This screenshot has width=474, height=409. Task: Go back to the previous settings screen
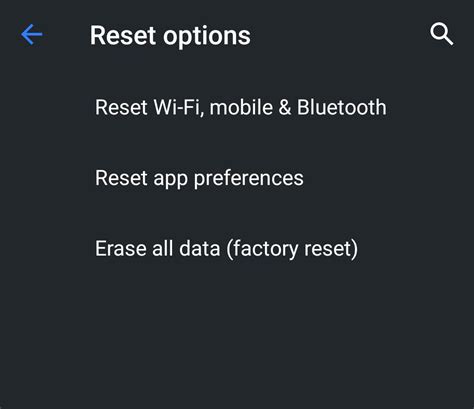click(x=32, y=34)
